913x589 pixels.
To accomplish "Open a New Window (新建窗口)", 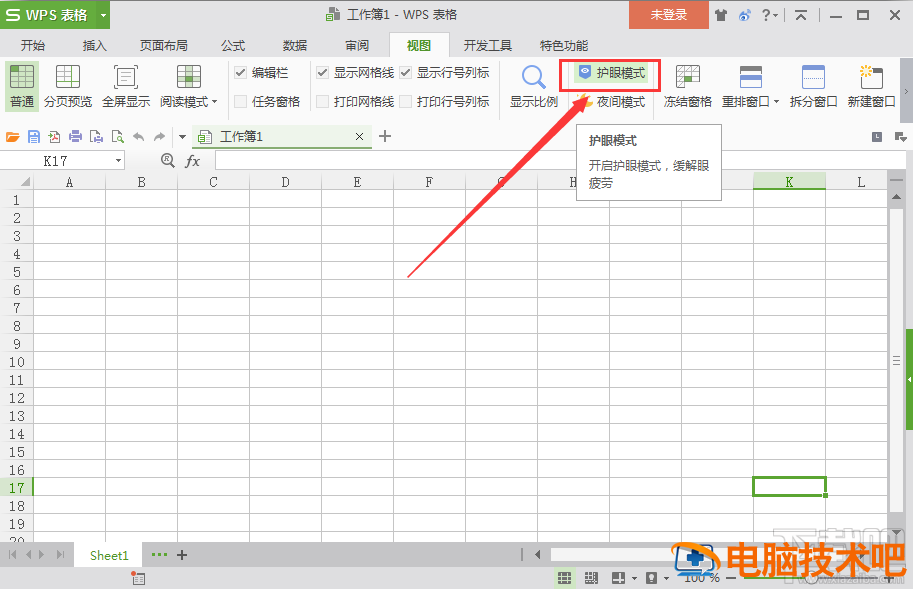I will point(871,86).
